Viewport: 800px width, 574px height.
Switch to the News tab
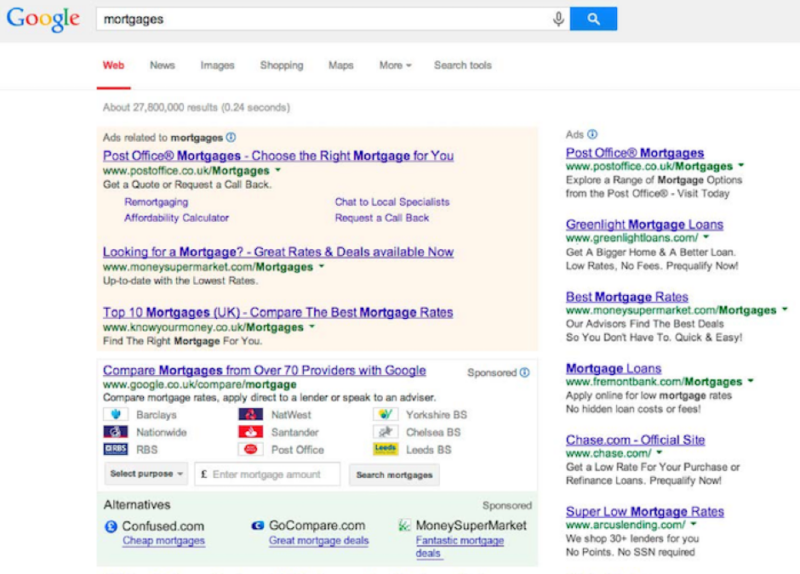point(162,65)
